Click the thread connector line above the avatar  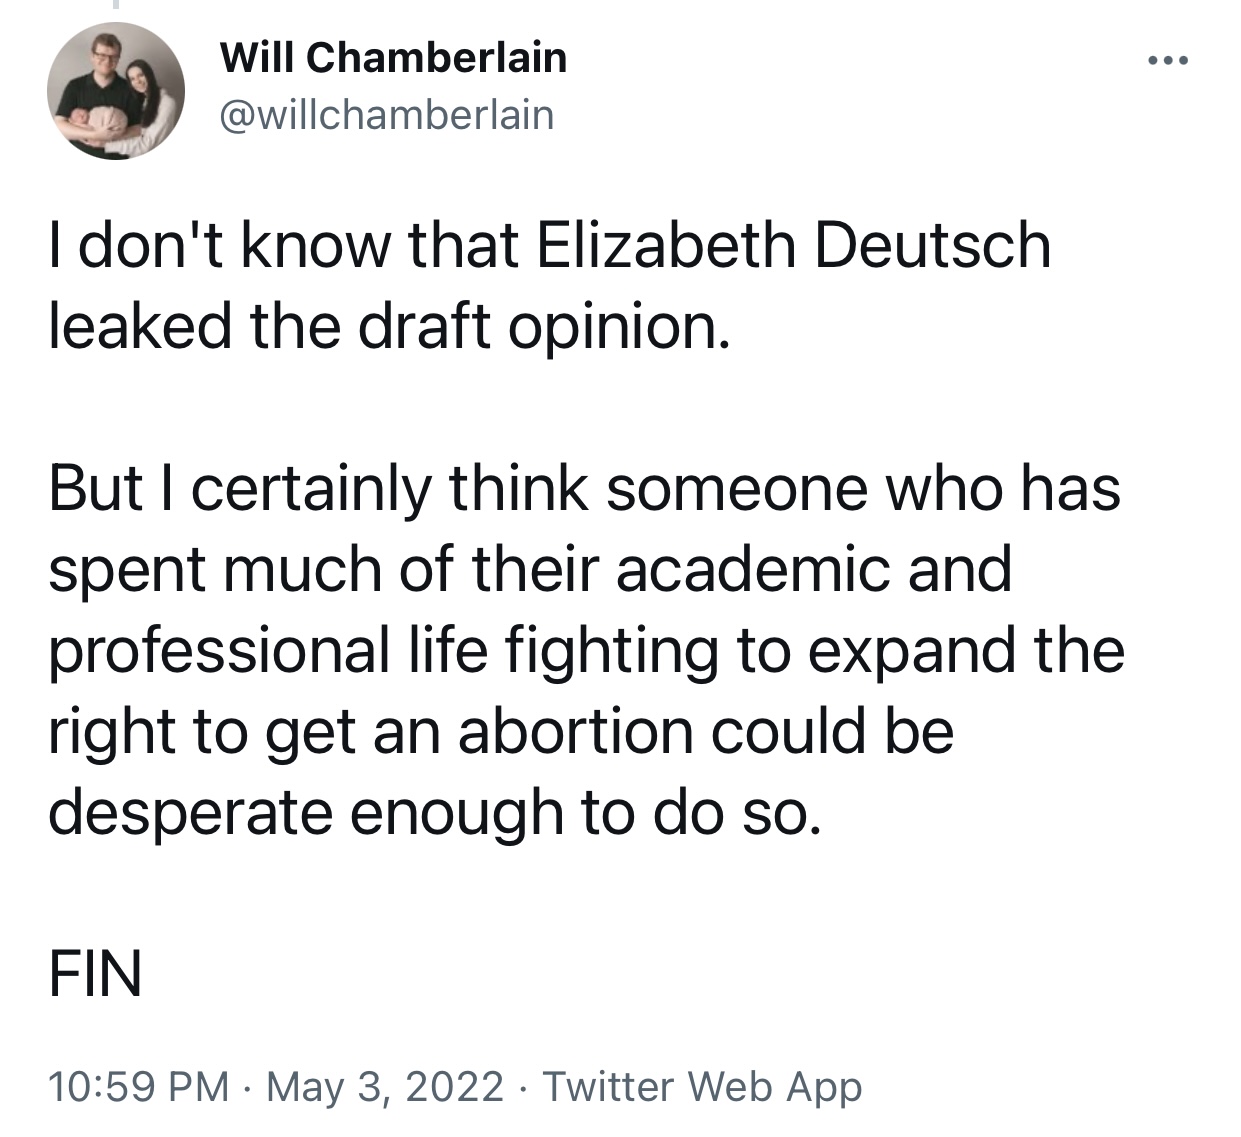(x=115, y=4)
